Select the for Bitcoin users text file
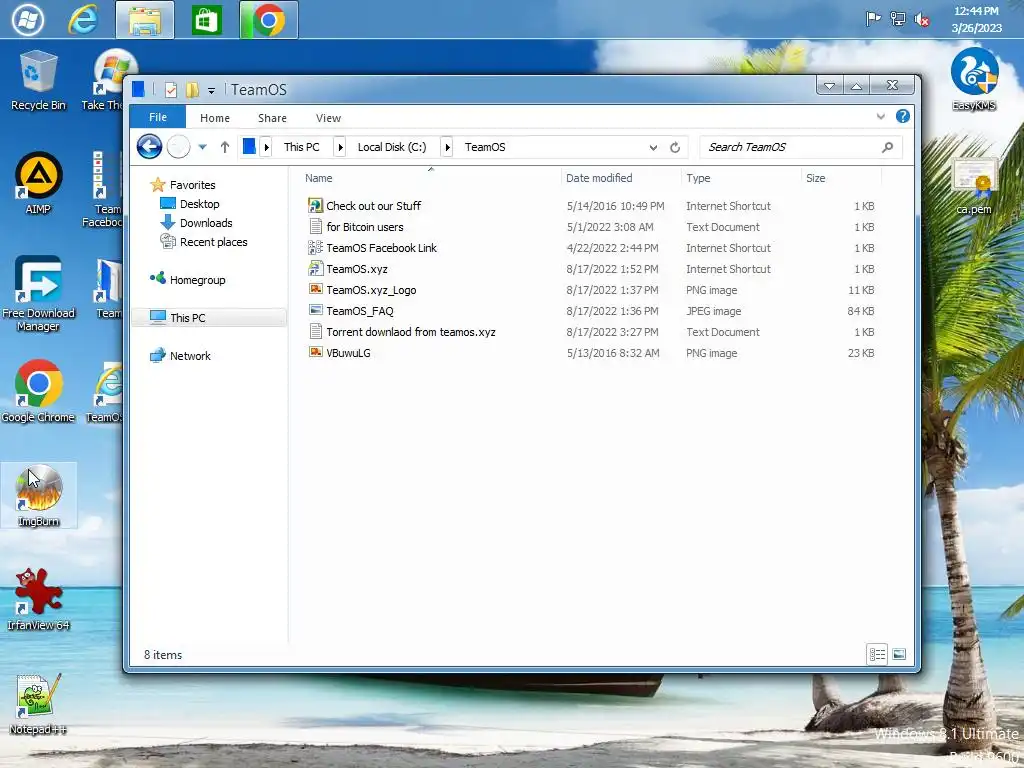Viewport: 1024px width, 768px height. [365, 227]
